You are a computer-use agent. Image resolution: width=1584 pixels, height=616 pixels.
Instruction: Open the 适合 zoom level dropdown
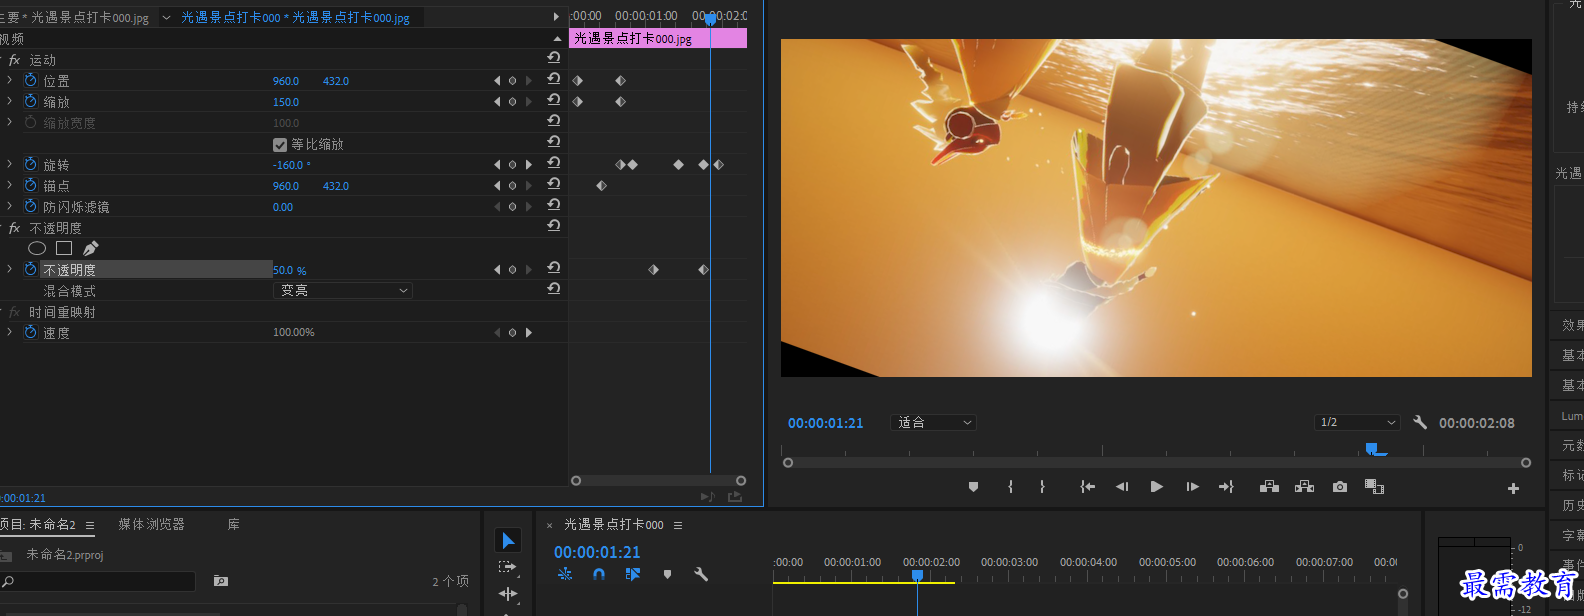click(x=933, y=423)
